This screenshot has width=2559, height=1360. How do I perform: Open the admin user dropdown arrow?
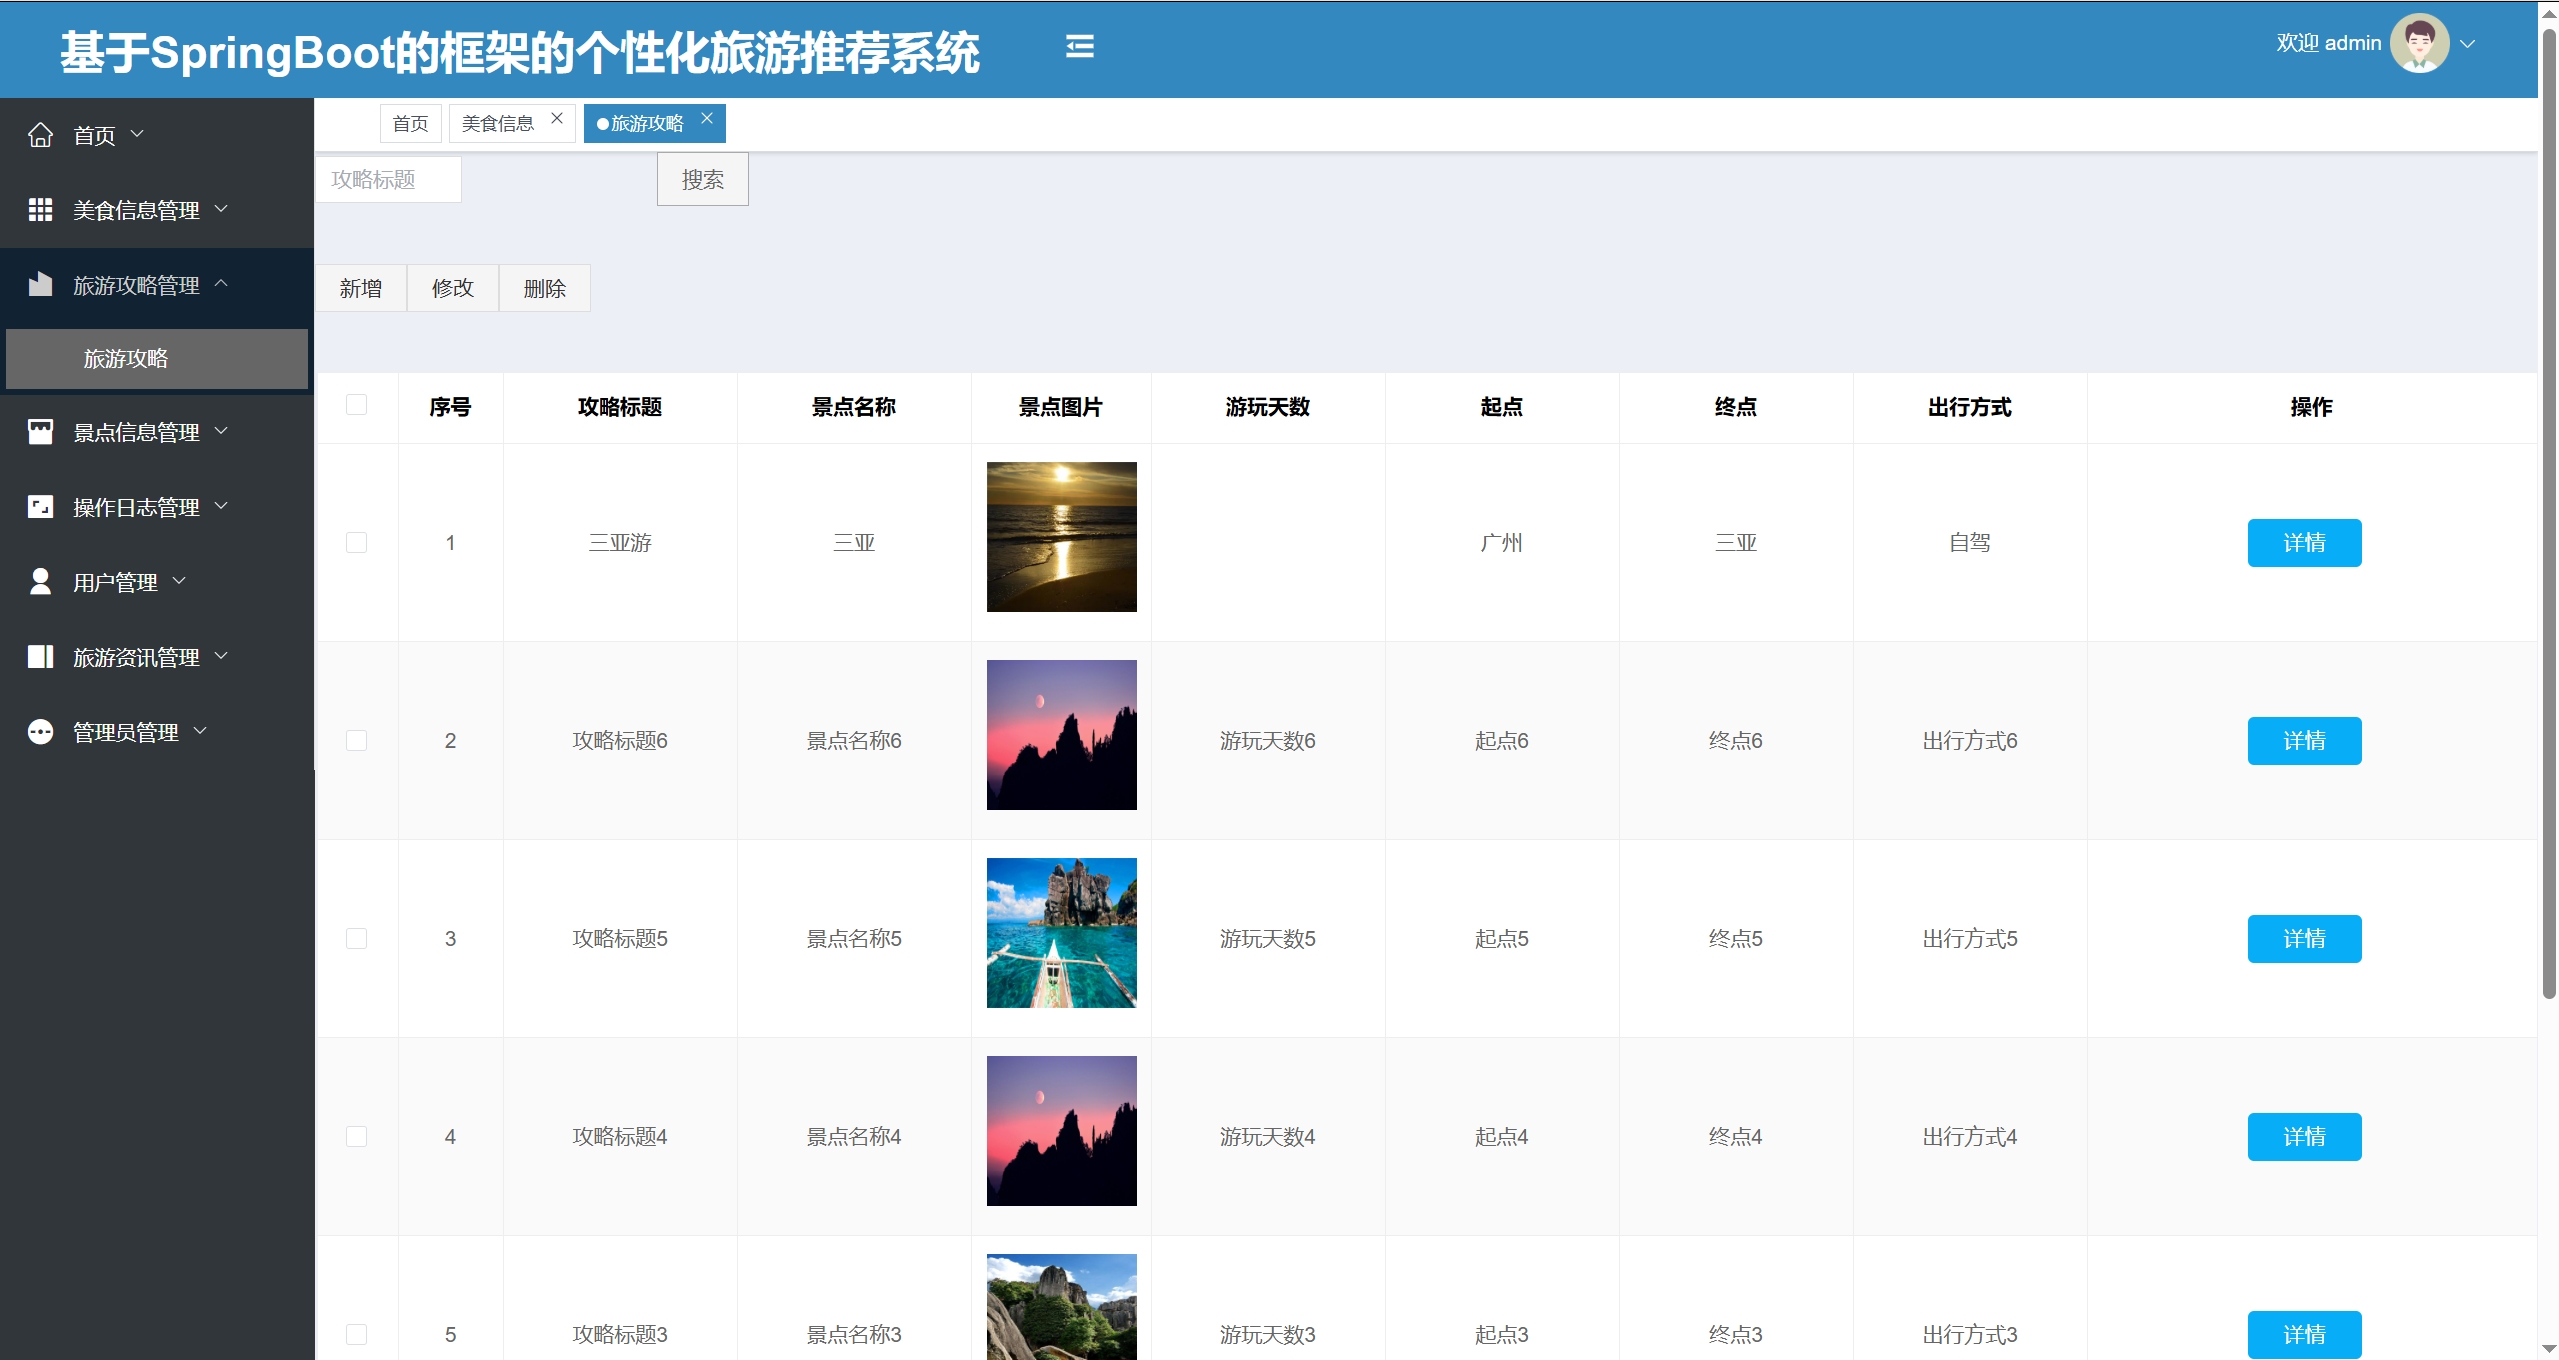2467,44
